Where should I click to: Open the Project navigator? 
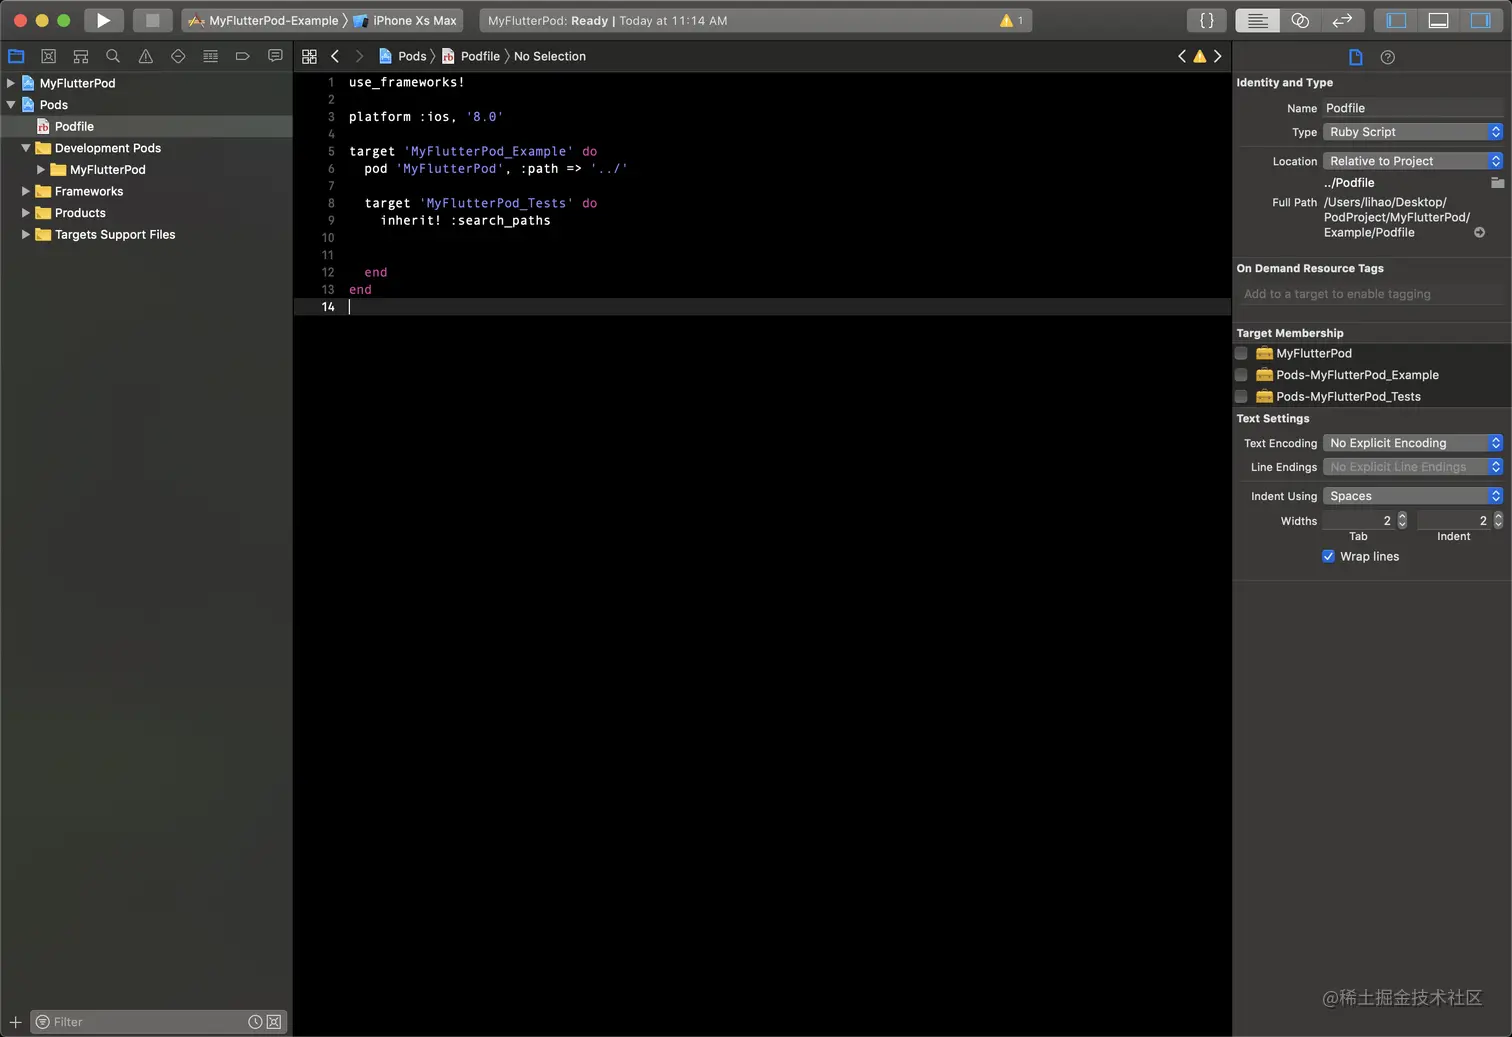(16, 56)
